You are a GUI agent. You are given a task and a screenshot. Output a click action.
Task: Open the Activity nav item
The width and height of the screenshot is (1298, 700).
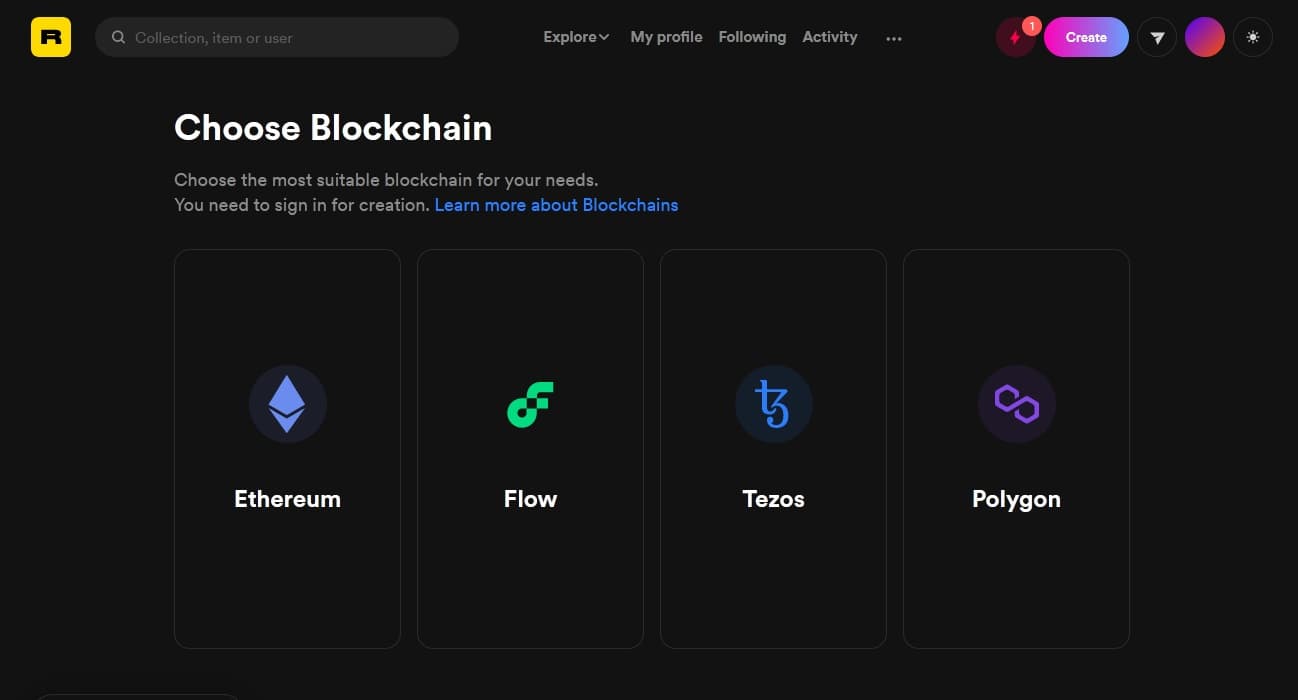click(x=830, y=37)
